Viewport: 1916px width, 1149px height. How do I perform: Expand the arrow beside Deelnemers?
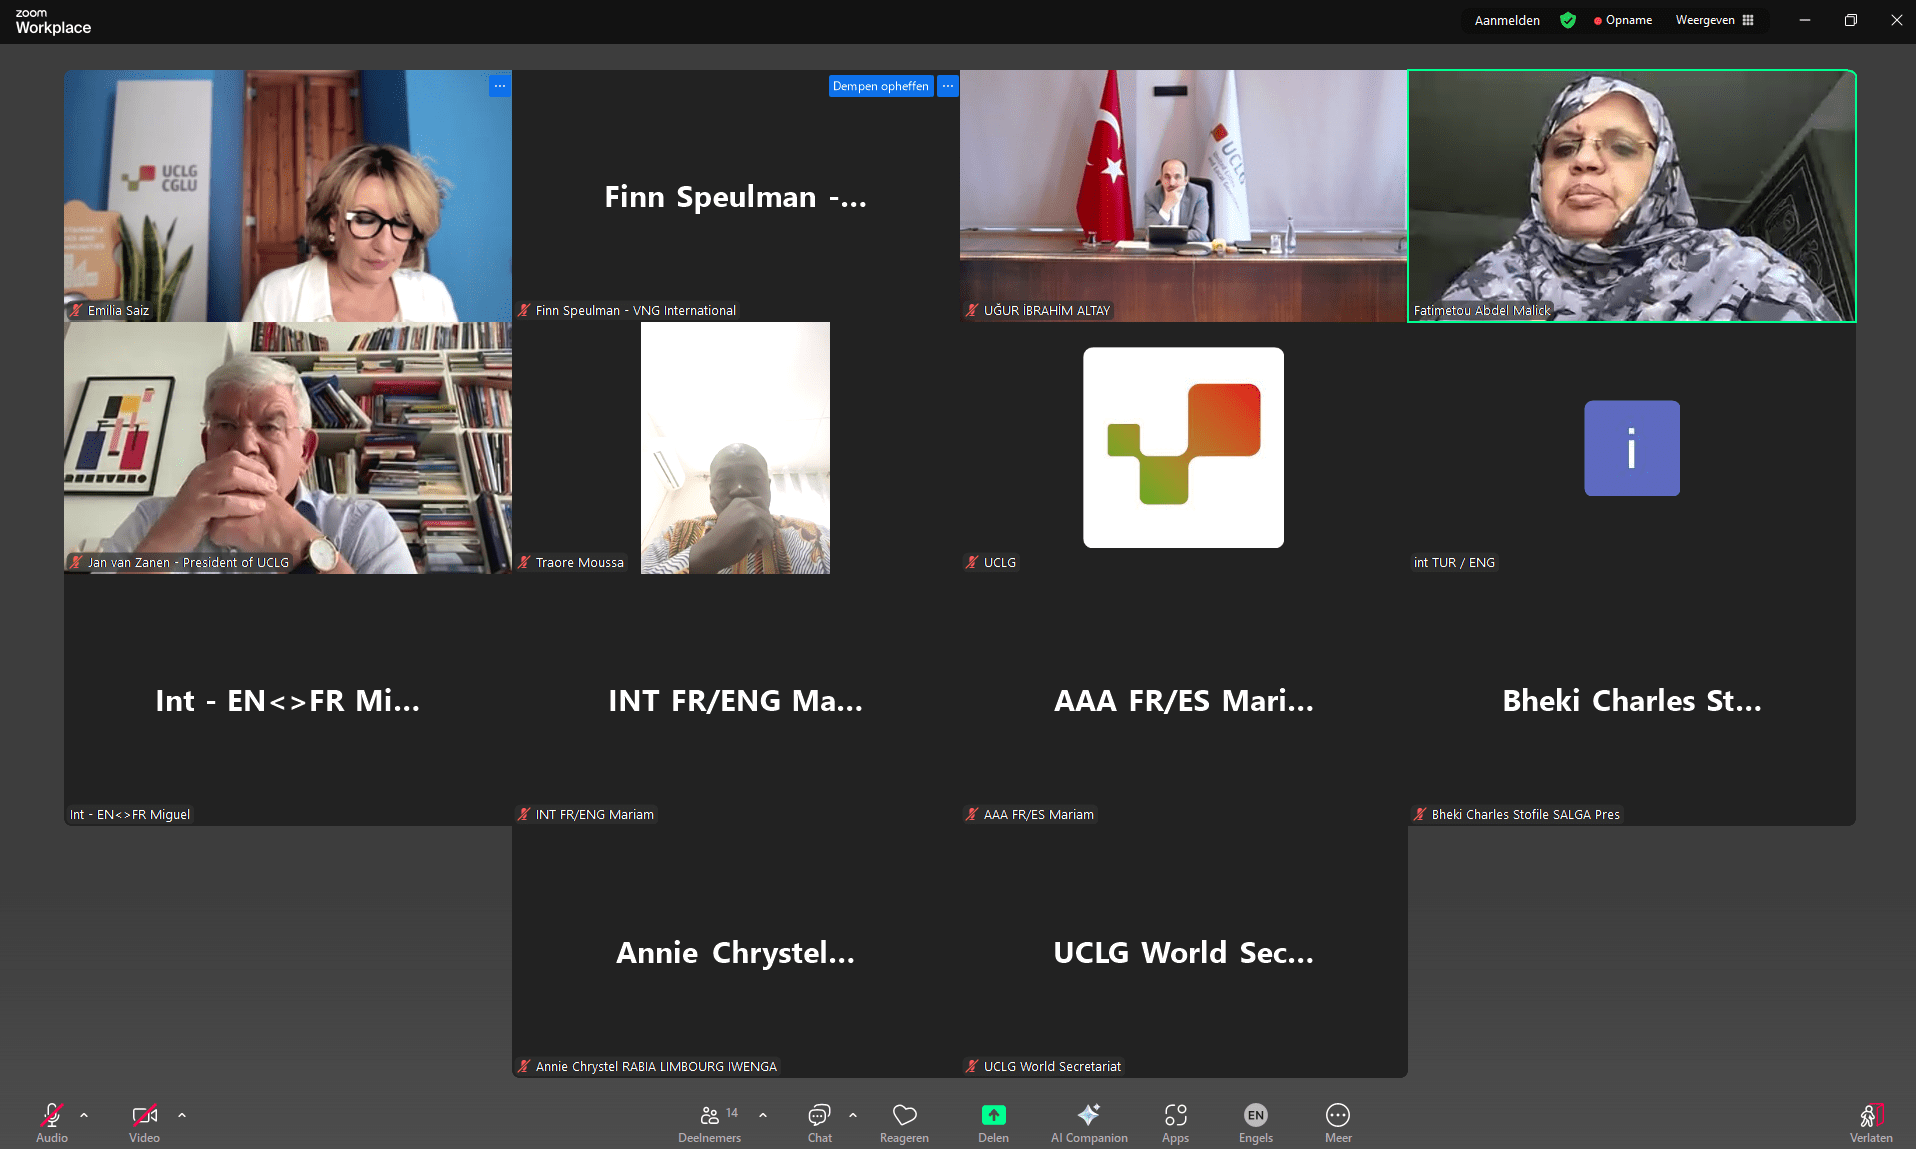(763, 1114)
